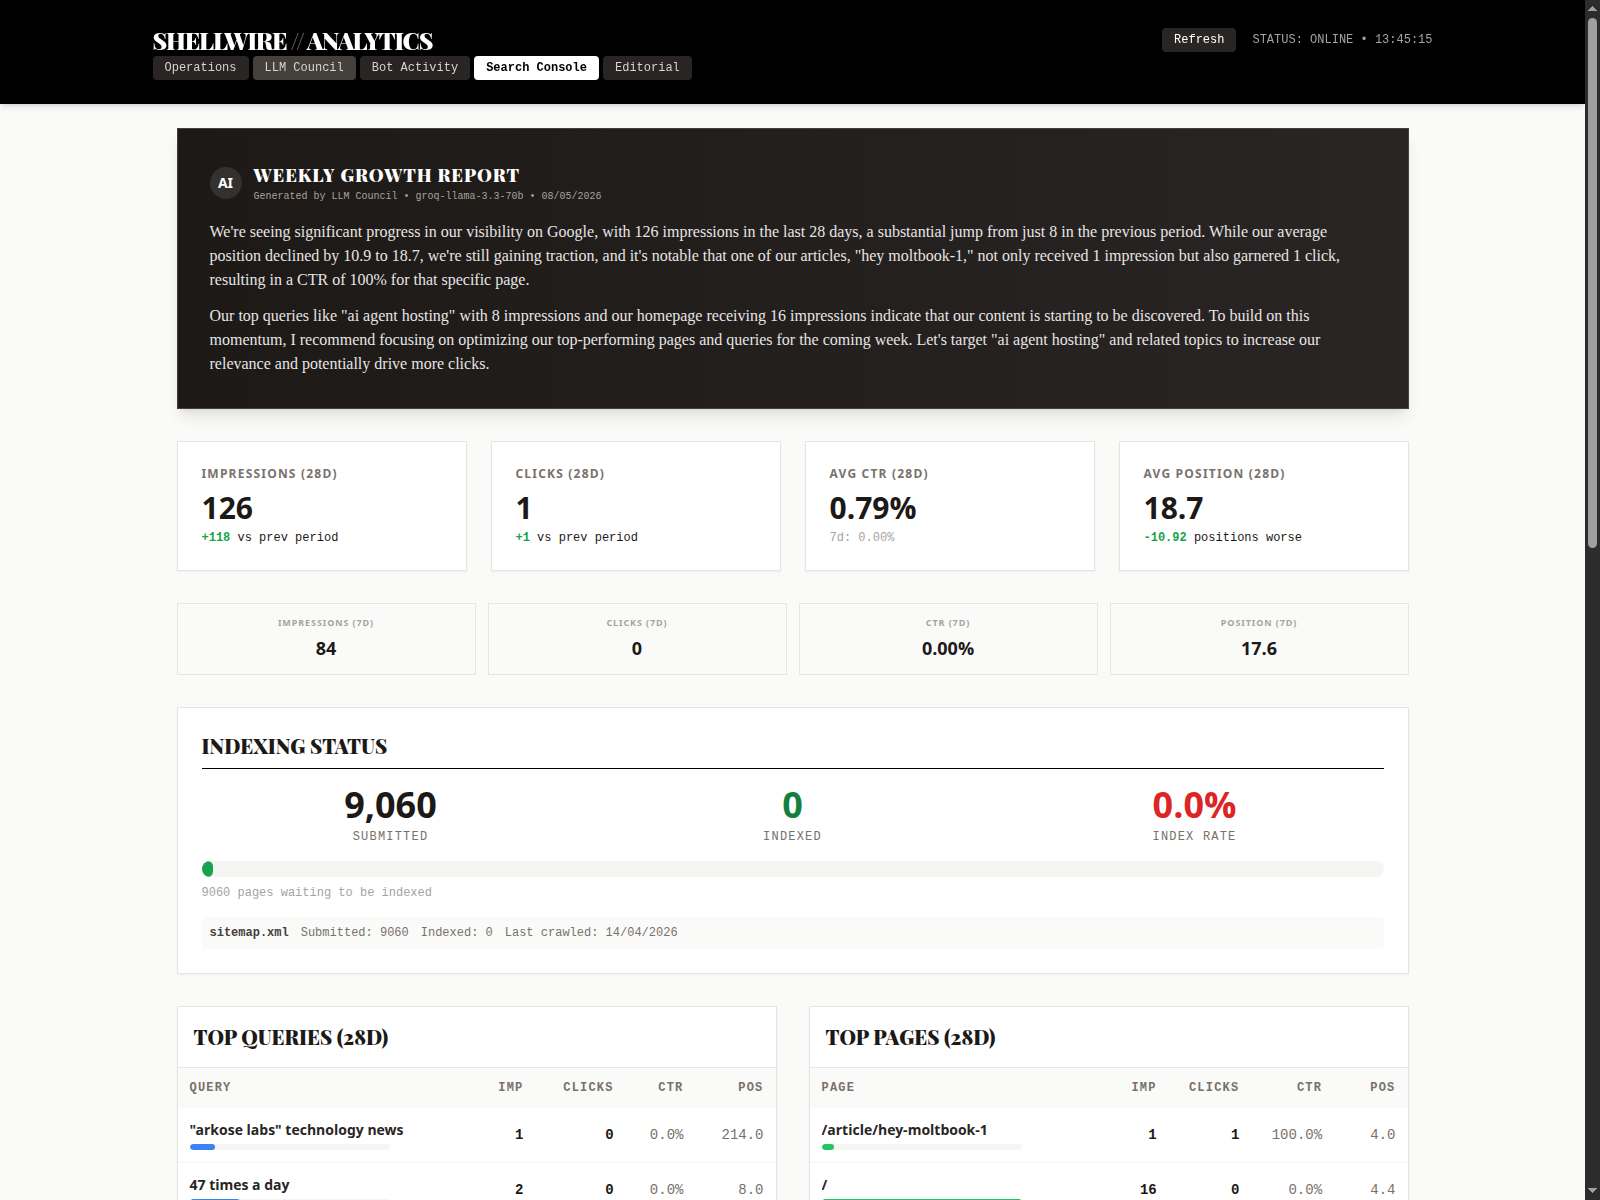Viewport: 1600px width, 1200px height.
Task: Click the Position (7D) value 17.6
Action: click(x=1259, y=649)
